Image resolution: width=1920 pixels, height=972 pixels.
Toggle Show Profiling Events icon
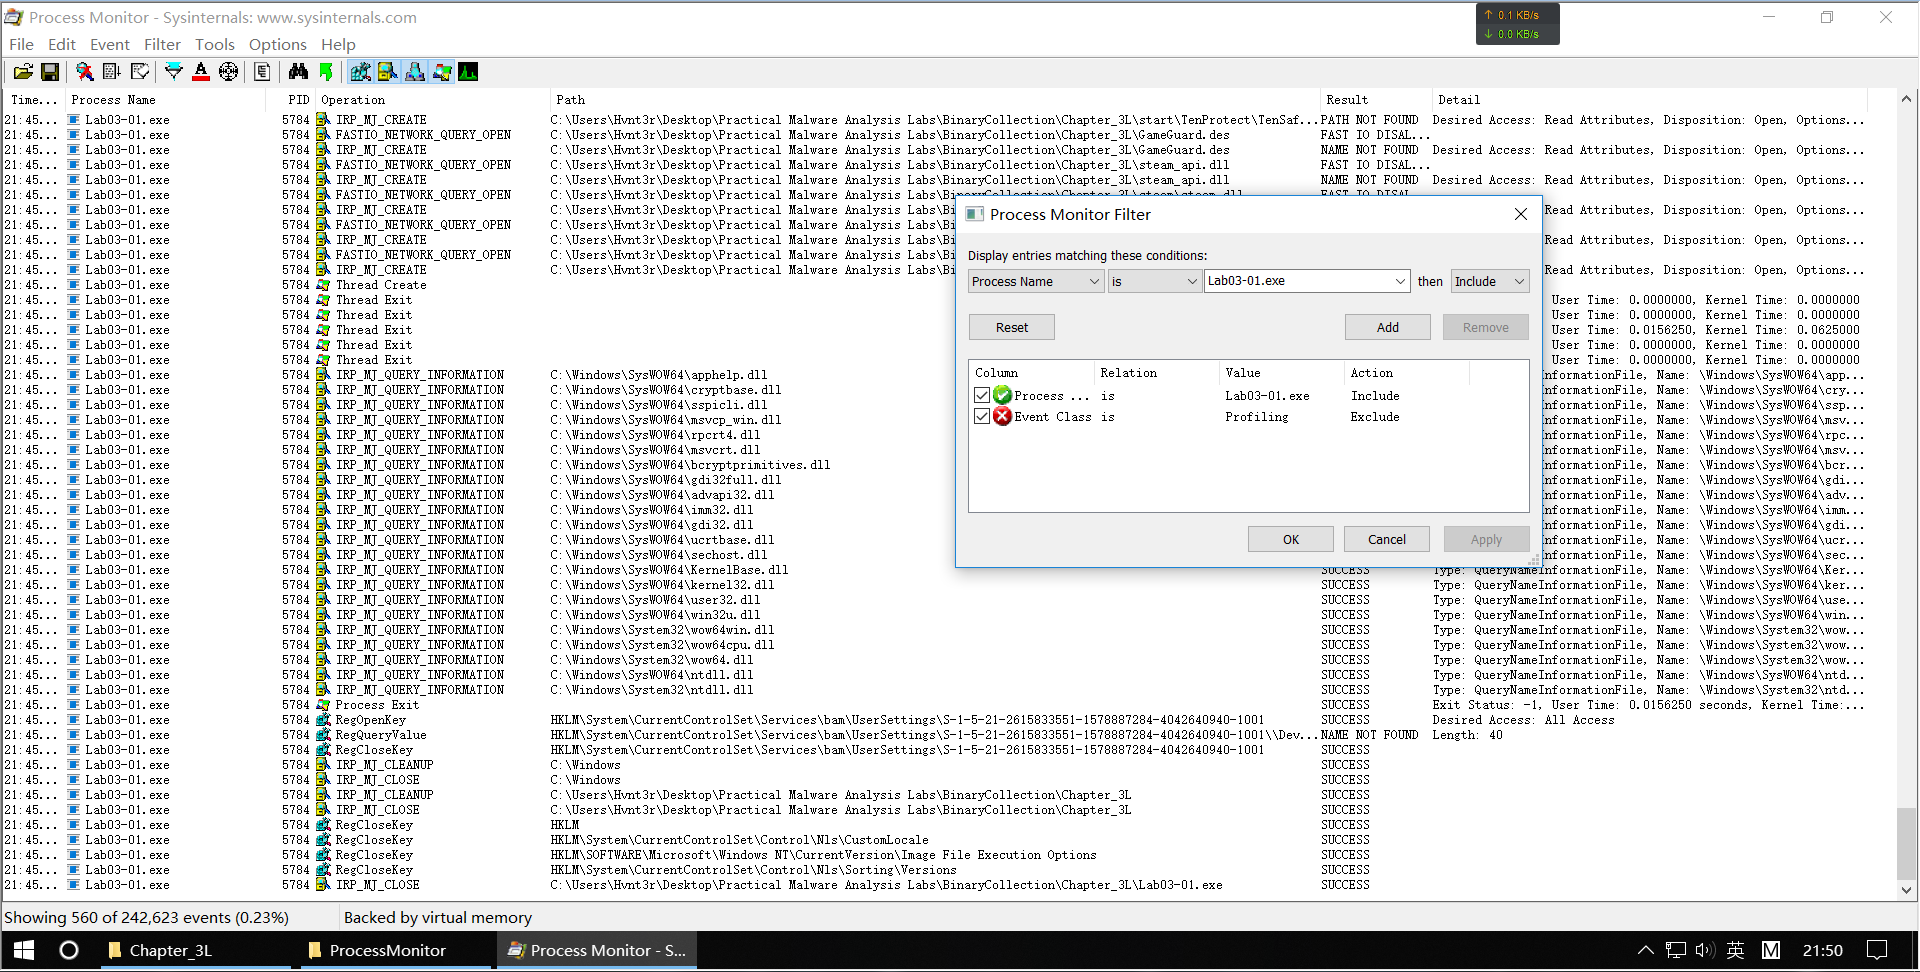pyautogui.click(x=468, y=72)
